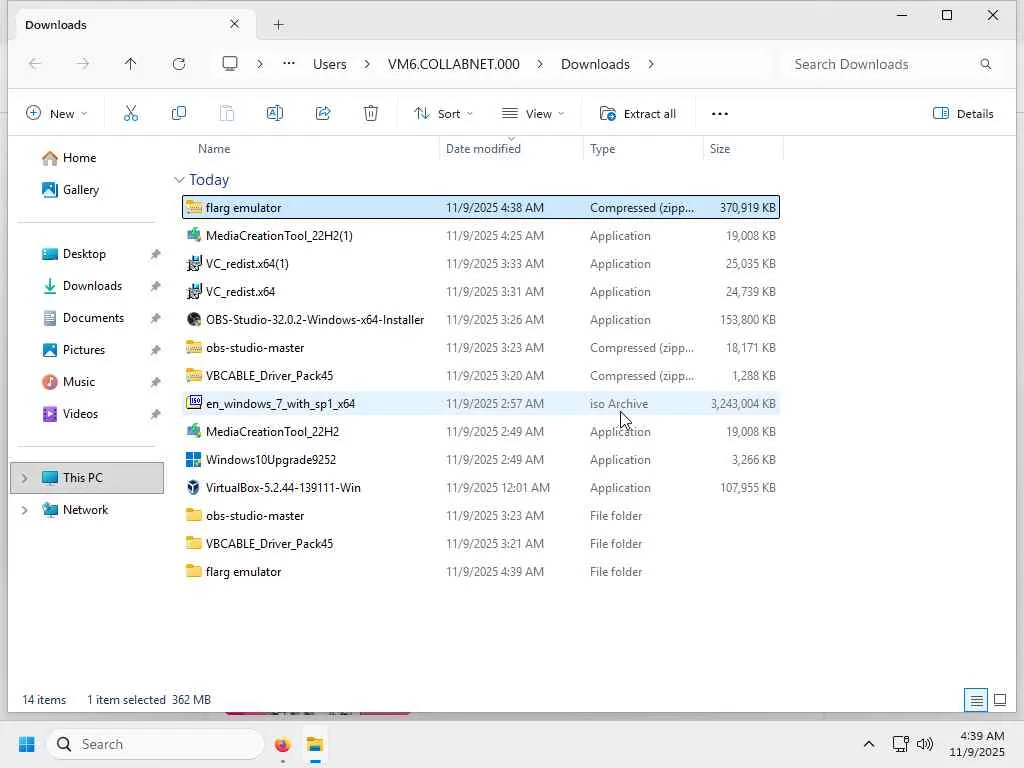Select the VC_redist.x64(1) file icon

[x=193, y=263]
